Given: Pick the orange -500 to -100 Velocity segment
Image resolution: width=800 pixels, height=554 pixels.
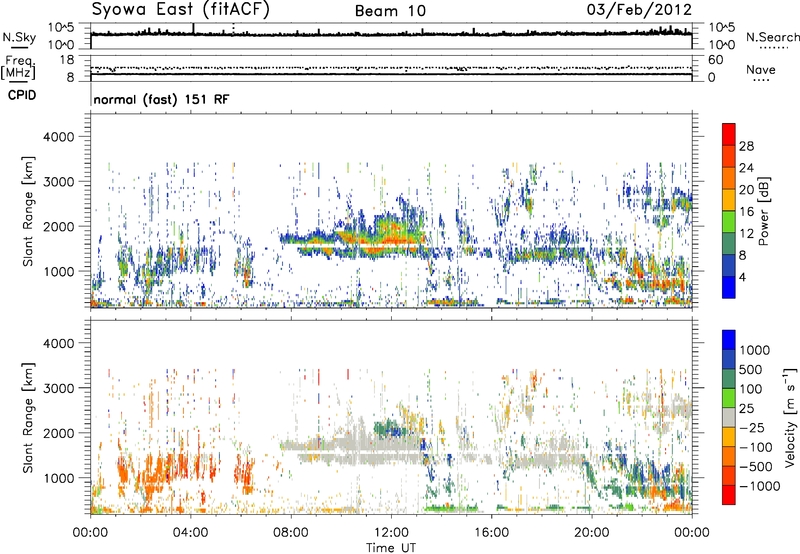Looking at the screenshot, I should 729,457.
